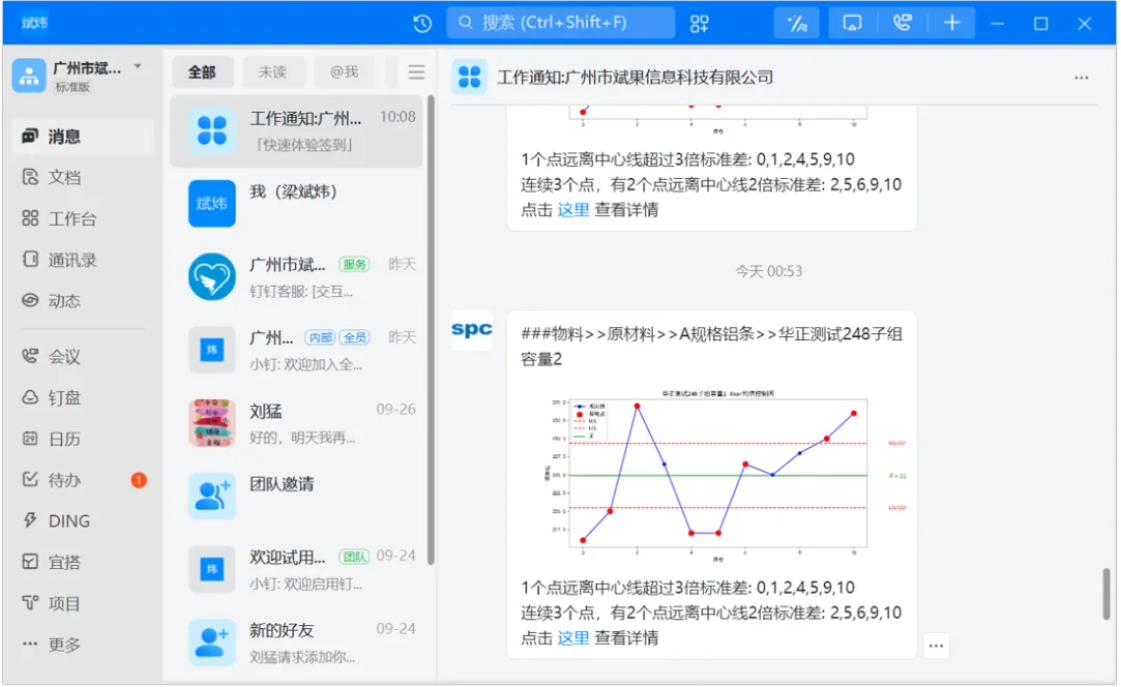Click the app grid icon beside search
1121x687 pixels.
699,23
